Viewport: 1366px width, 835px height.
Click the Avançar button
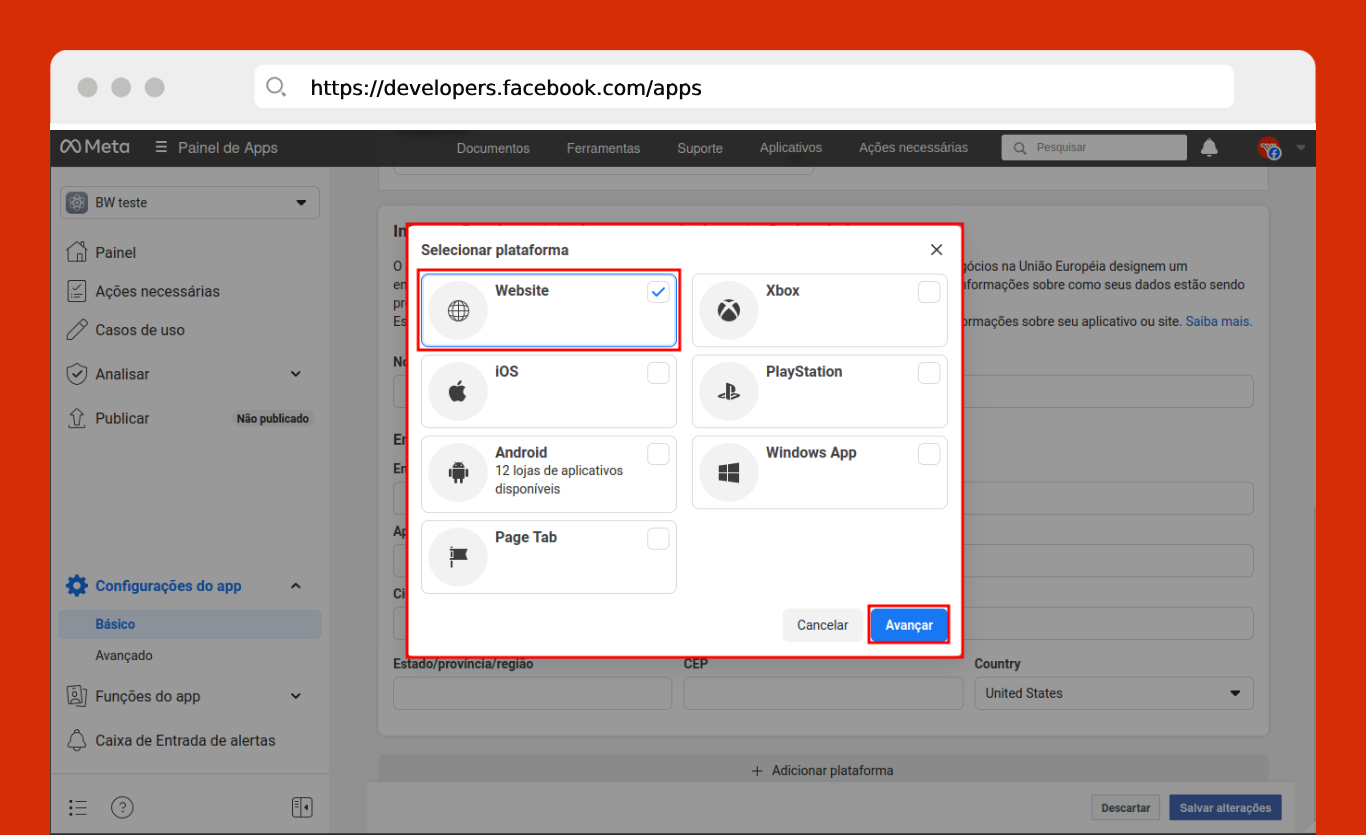[x=909, y=625]
